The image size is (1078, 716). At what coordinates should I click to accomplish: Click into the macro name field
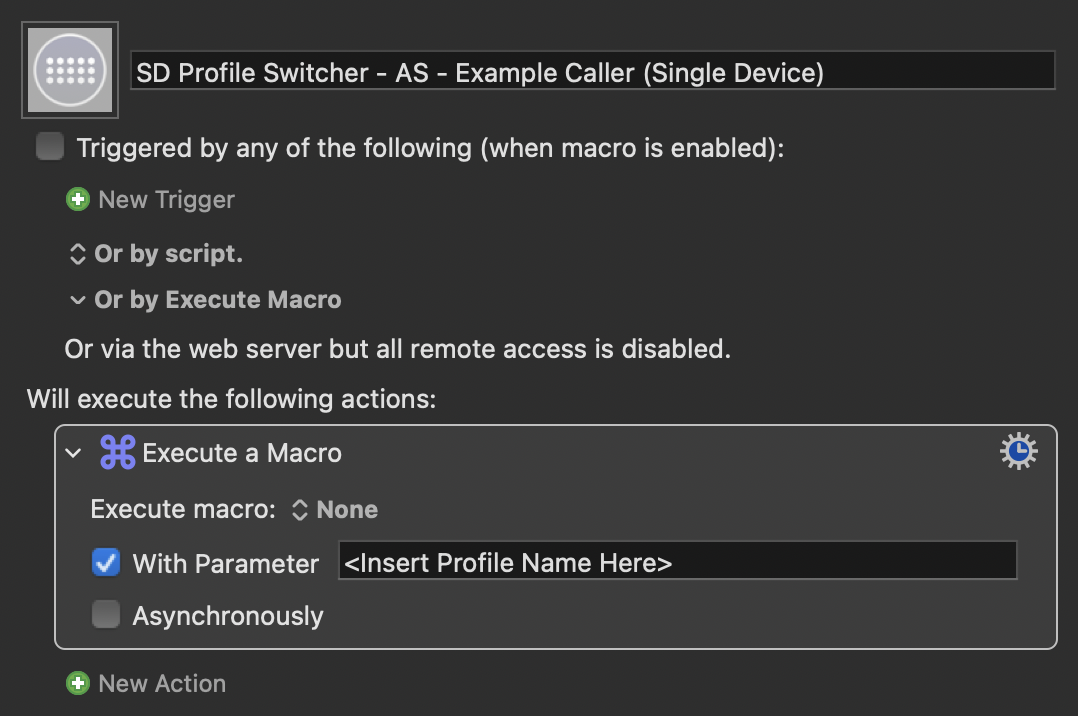[593, 70]
